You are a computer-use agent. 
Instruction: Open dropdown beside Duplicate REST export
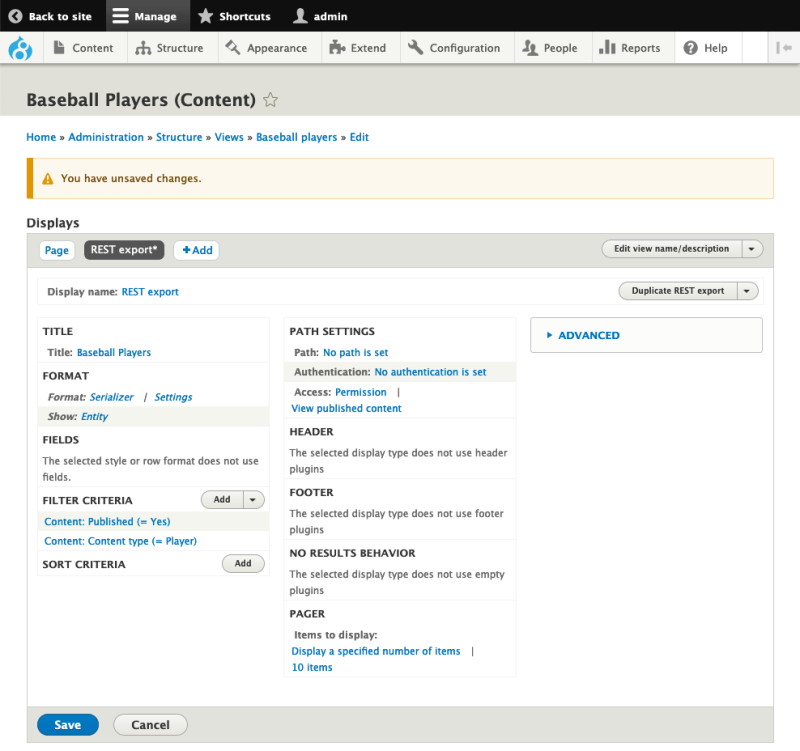coord(747,291)
